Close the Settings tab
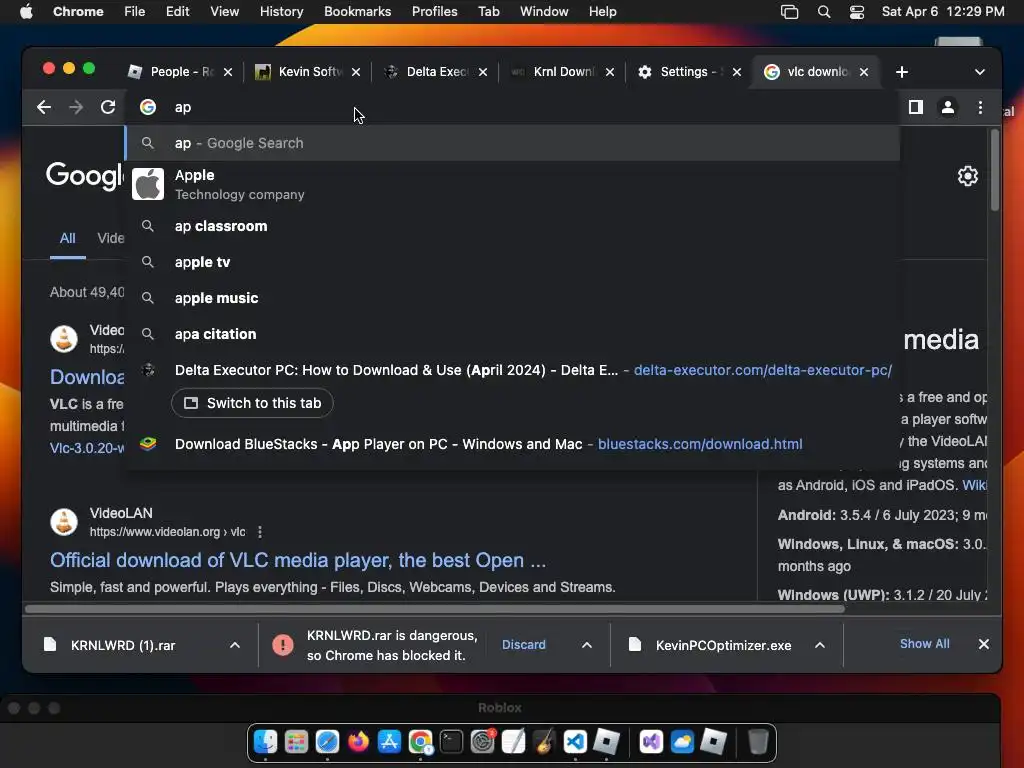Image resolution: width=1024 pixels, height=768 pixels. pos(737,72)
